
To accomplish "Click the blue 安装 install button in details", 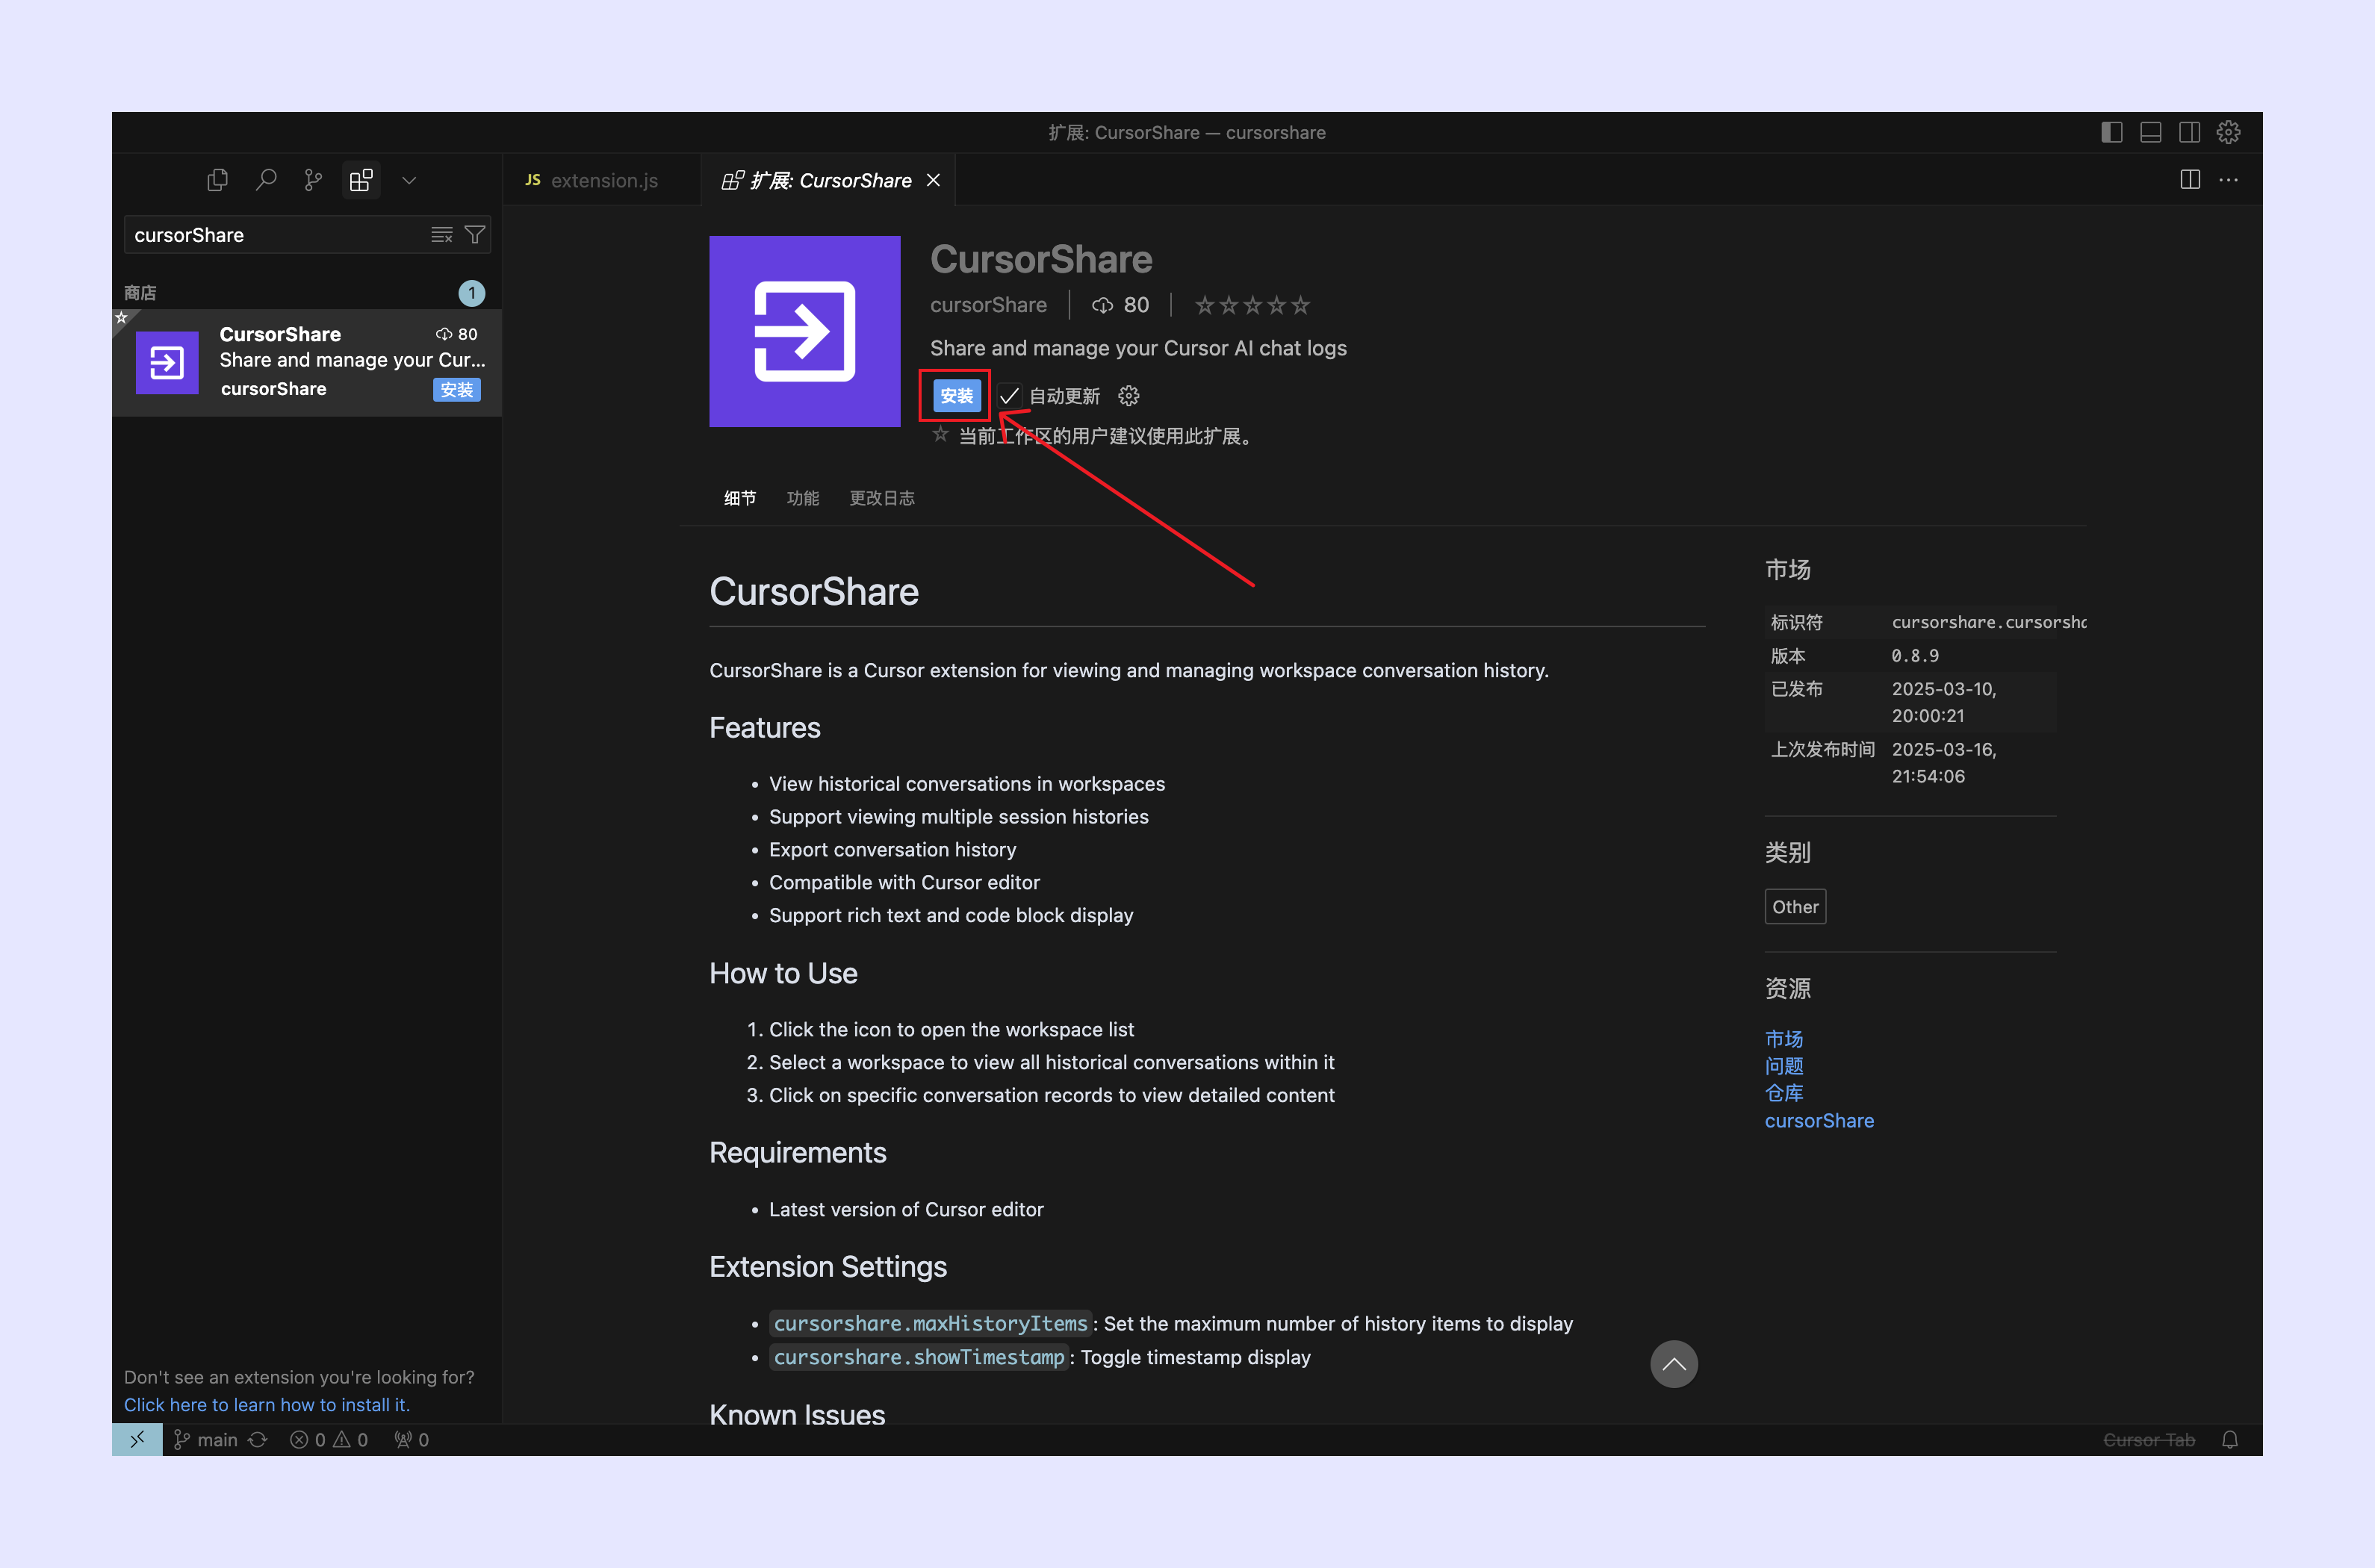I will [956, 396].
